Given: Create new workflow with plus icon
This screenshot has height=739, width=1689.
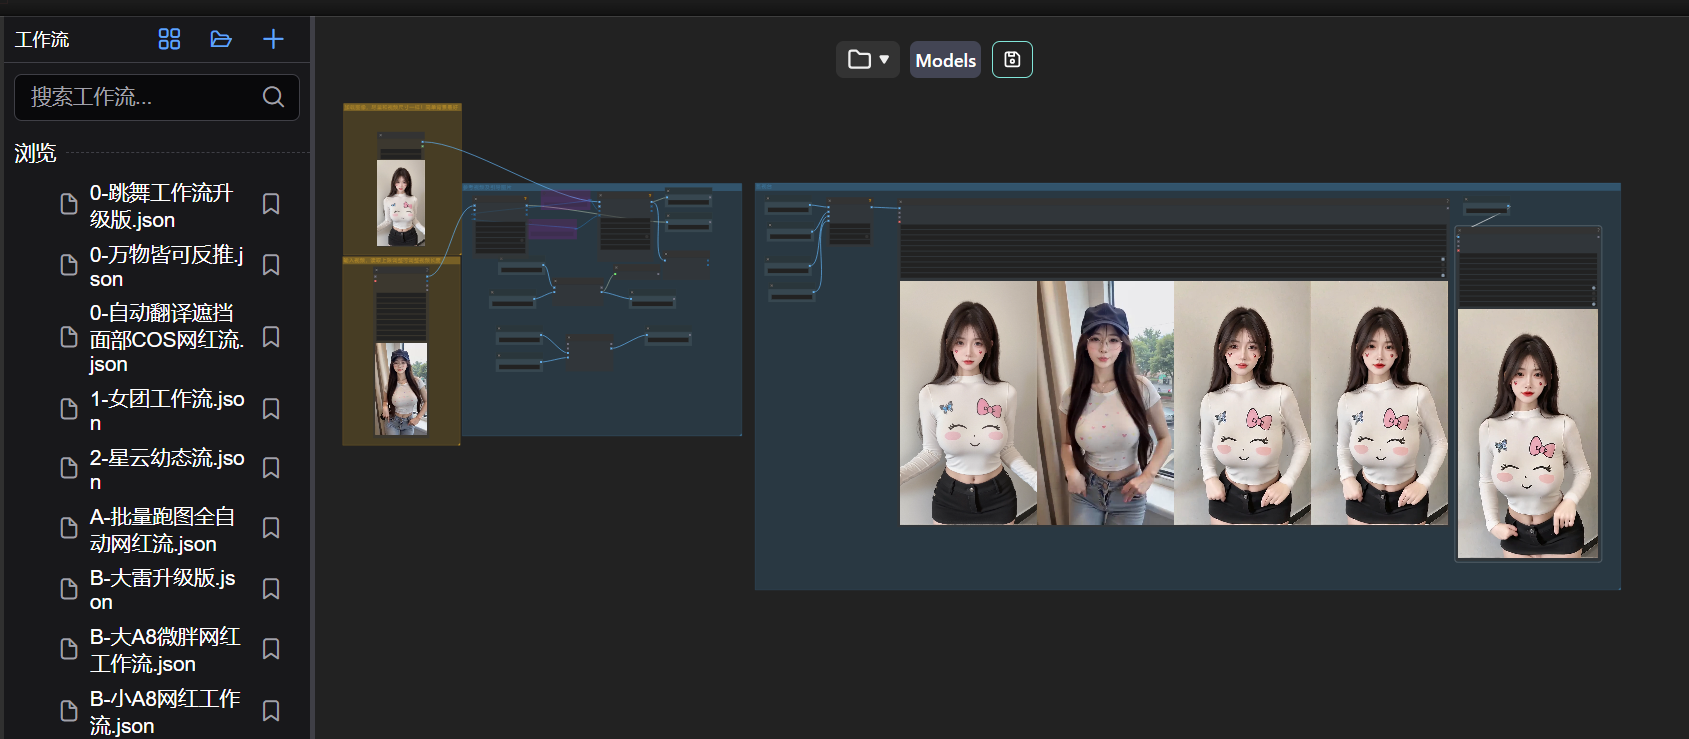Looking at the screenshot, I should (273, 39).
